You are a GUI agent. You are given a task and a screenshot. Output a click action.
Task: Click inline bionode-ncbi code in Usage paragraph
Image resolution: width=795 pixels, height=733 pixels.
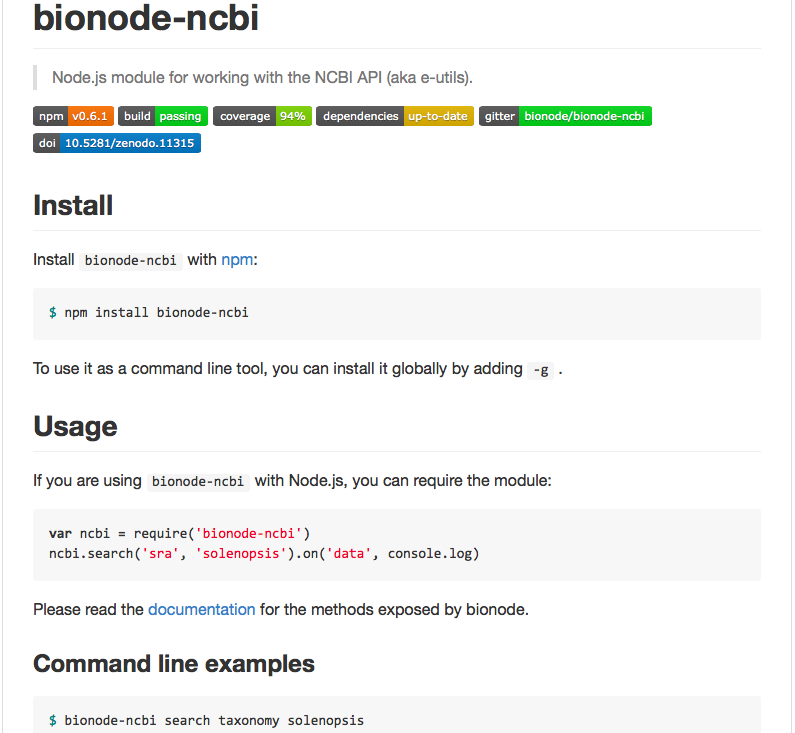point(198,482)
